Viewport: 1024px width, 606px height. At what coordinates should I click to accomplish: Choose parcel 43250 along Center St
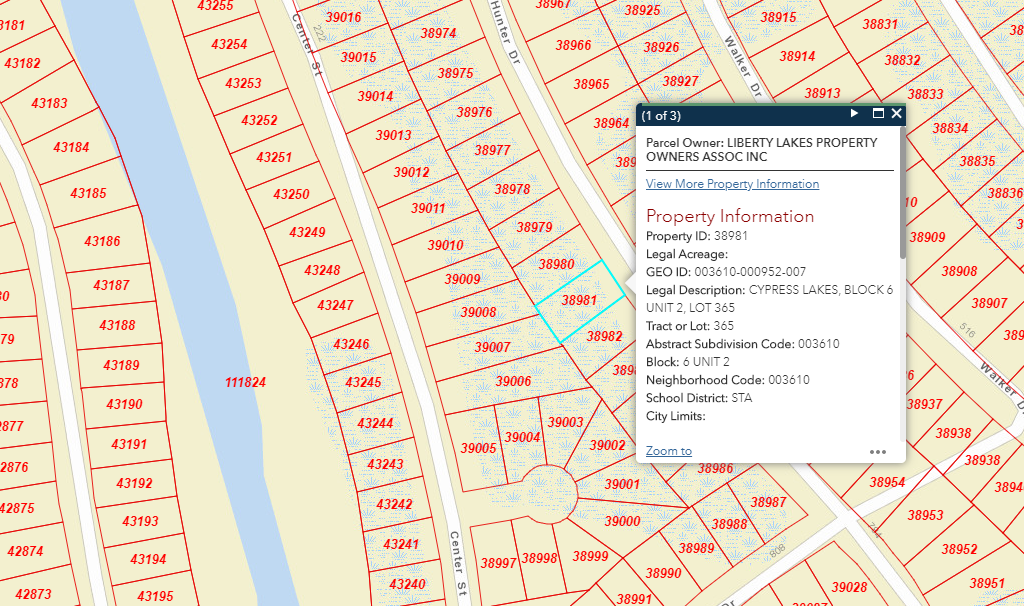coord(291,194)
